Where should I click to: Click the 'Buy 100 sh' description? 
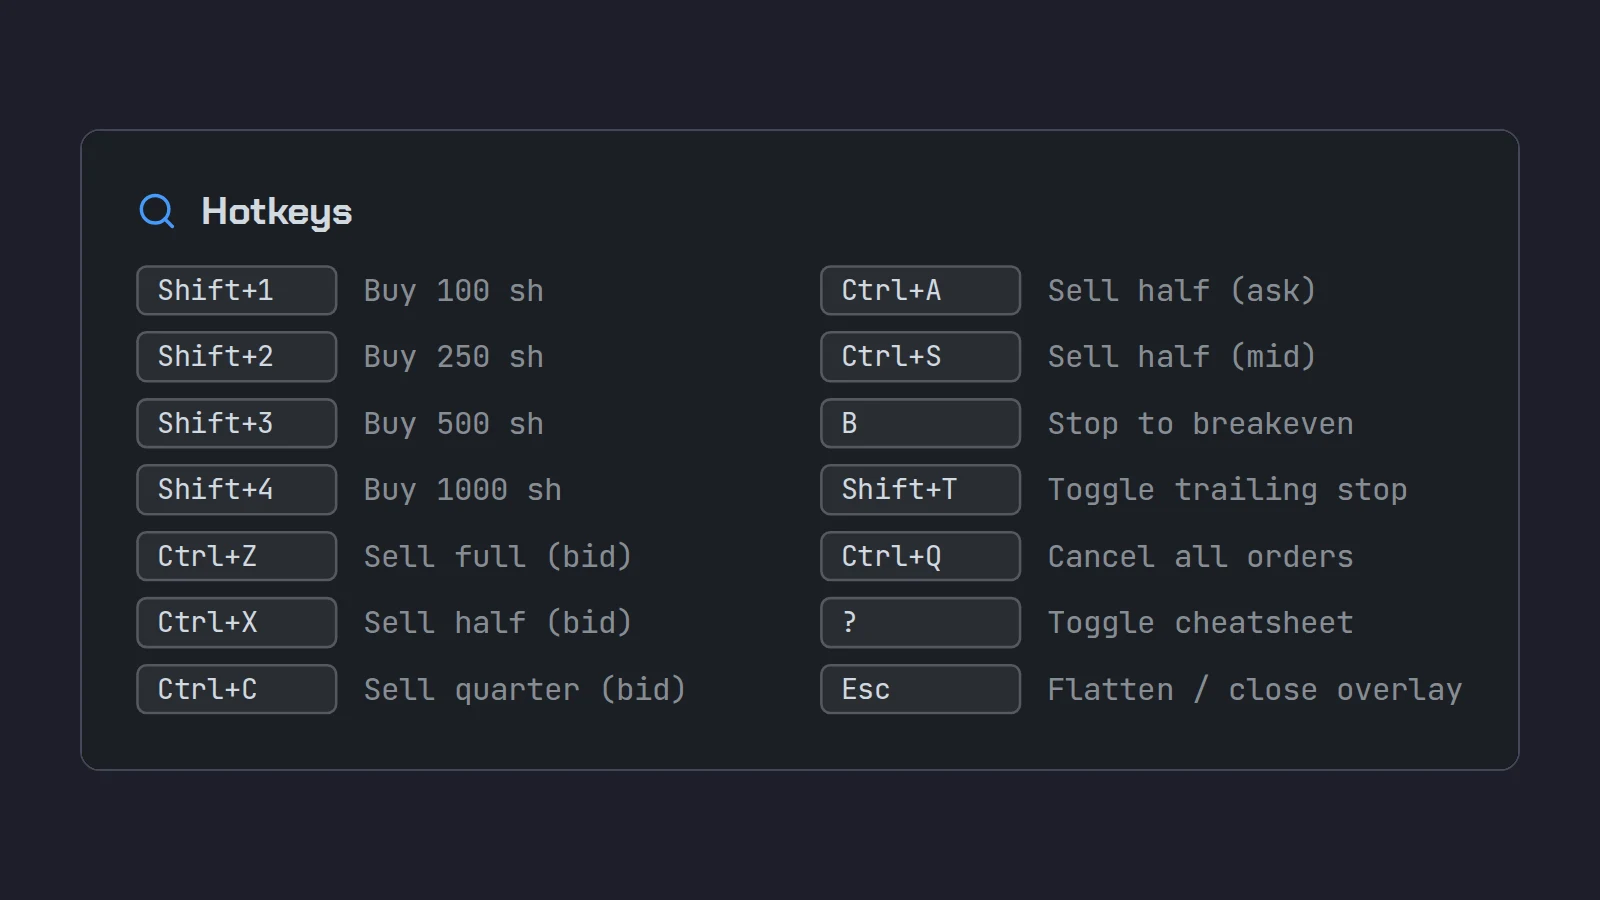coord(454,291)
